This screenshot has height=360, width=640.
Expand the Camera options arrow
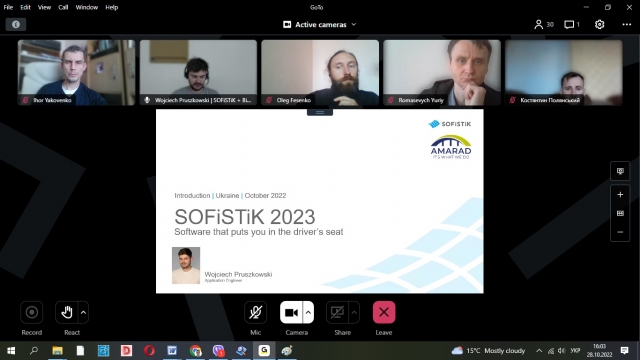[x=309, y=313]
